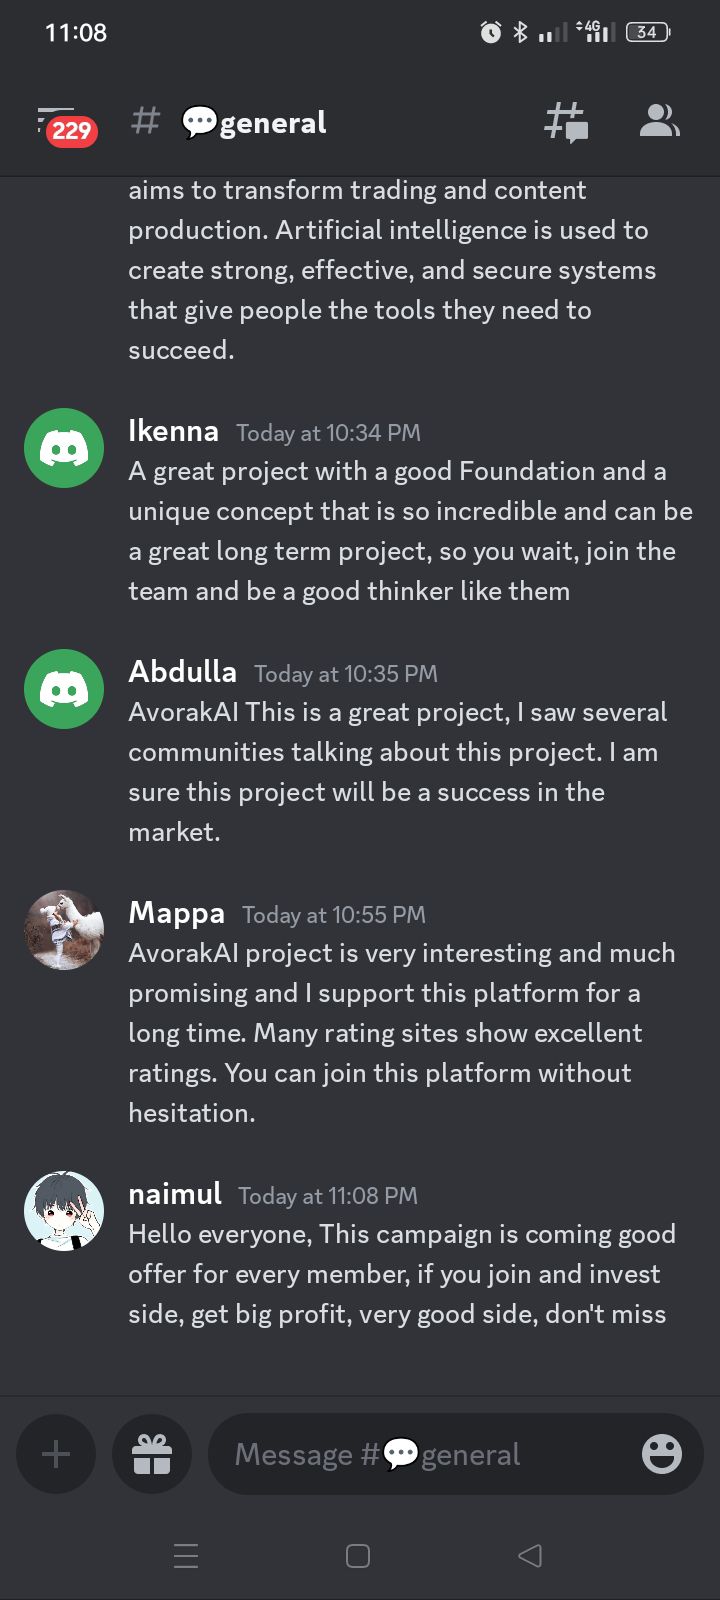Tap the username Ikenna
The image size is (720, 1600).
click(x=173, y=431)
